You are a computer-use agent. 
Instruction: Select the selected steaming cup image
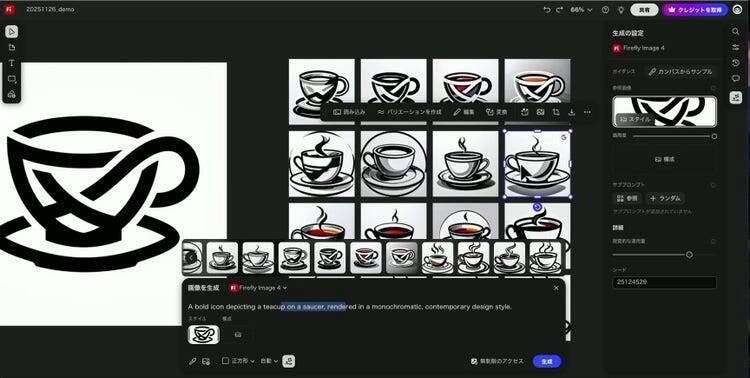point(537,164)
